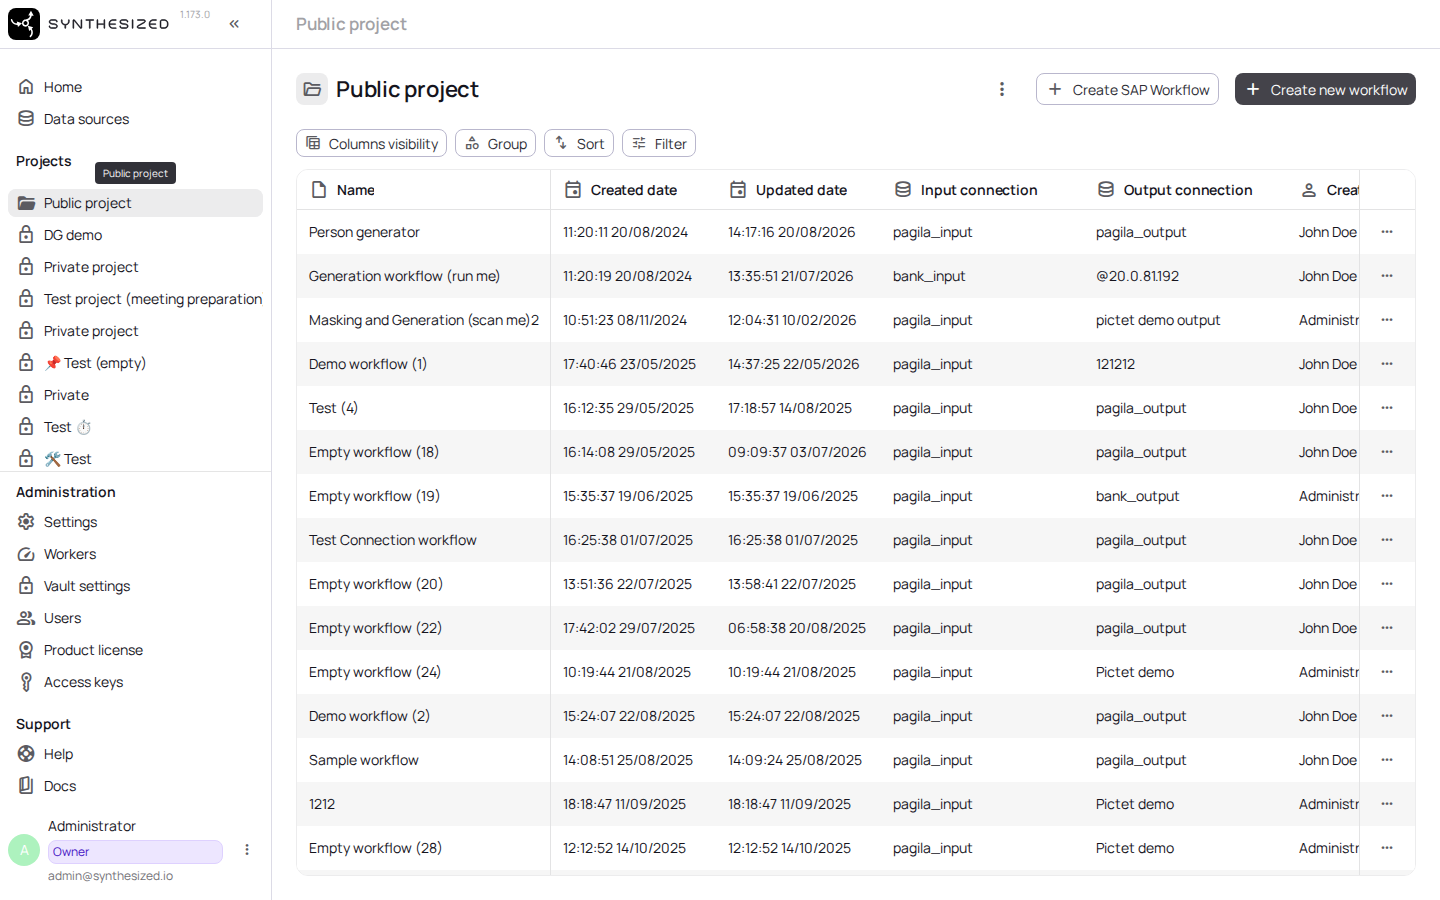This screenshot has width=1440, height=900.
Task: Open row actions for Empty workflow (22)
Action: 1387,628
